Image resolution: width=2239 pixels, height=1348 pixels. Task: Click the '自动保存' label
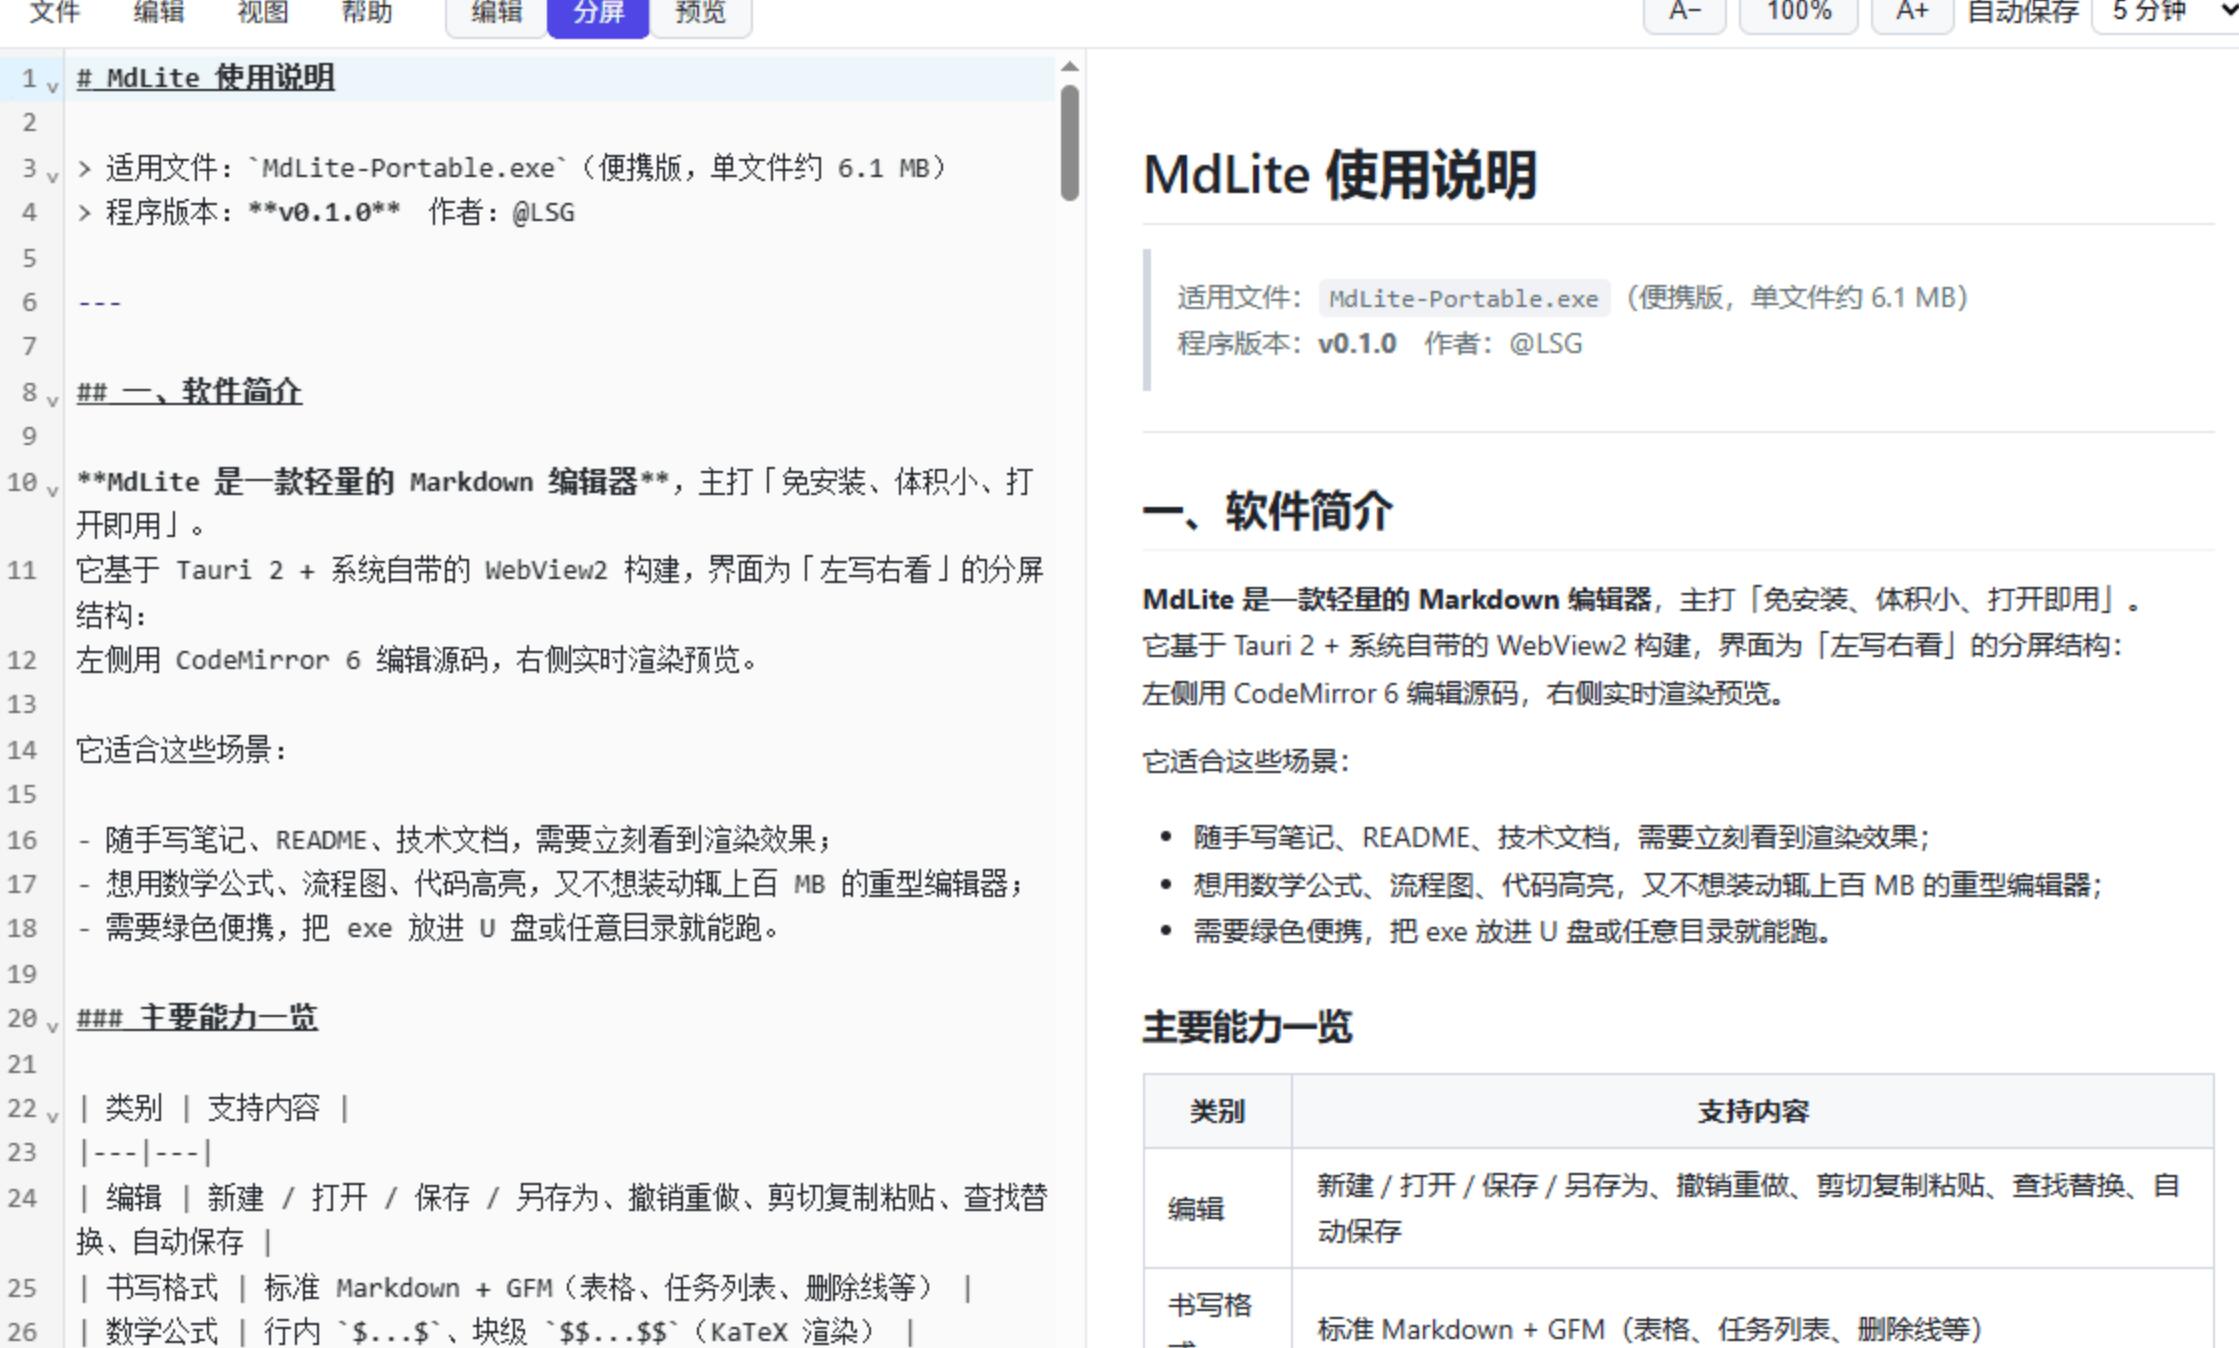tap(2023, 12)
